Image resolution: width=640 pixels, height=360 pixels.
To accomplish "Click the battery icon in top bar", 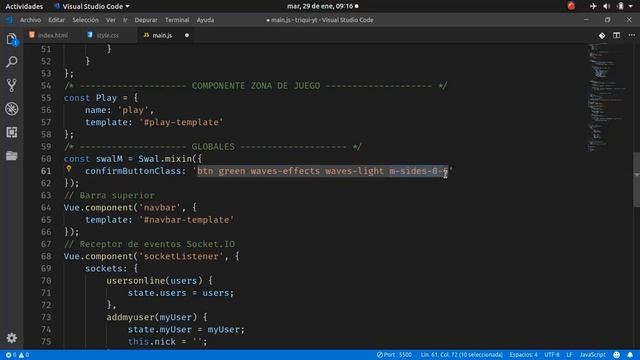I will pos(620,6).
